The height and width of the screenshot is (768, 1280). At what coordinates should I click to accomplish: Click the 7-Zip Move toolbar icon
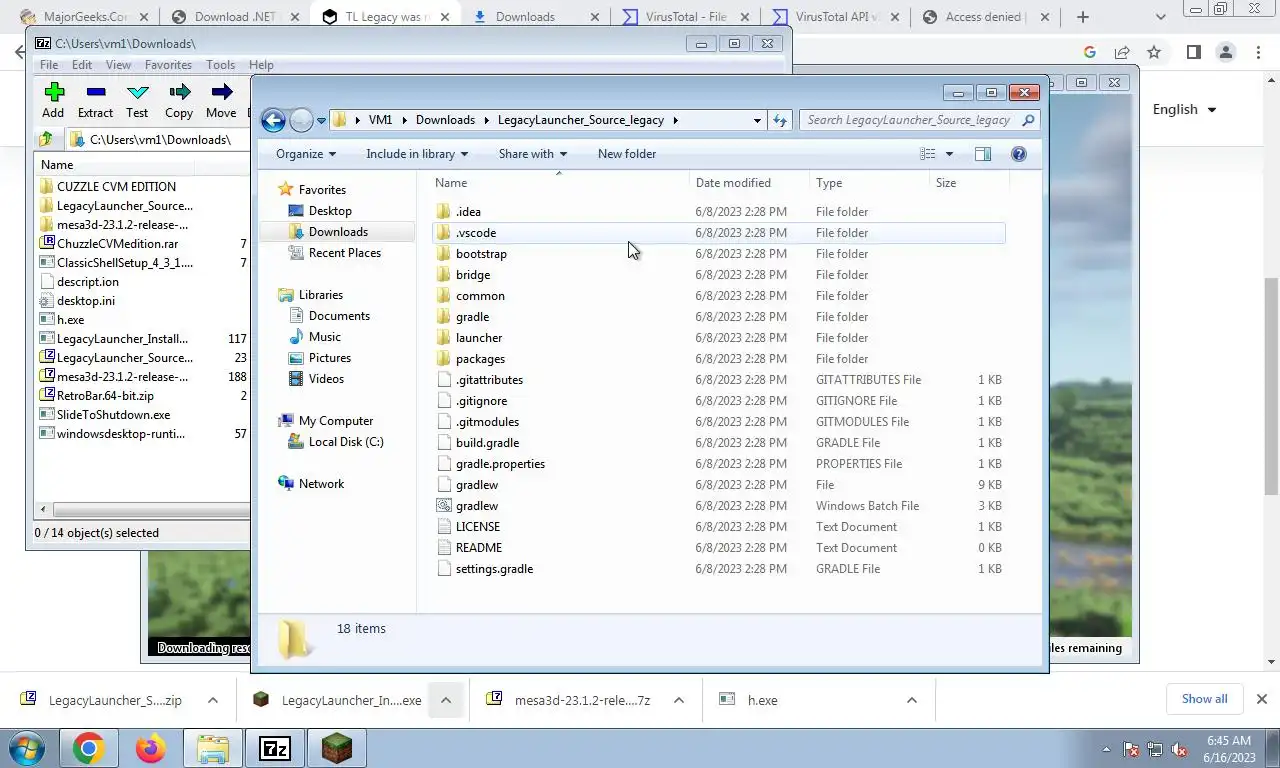(221, 92)
